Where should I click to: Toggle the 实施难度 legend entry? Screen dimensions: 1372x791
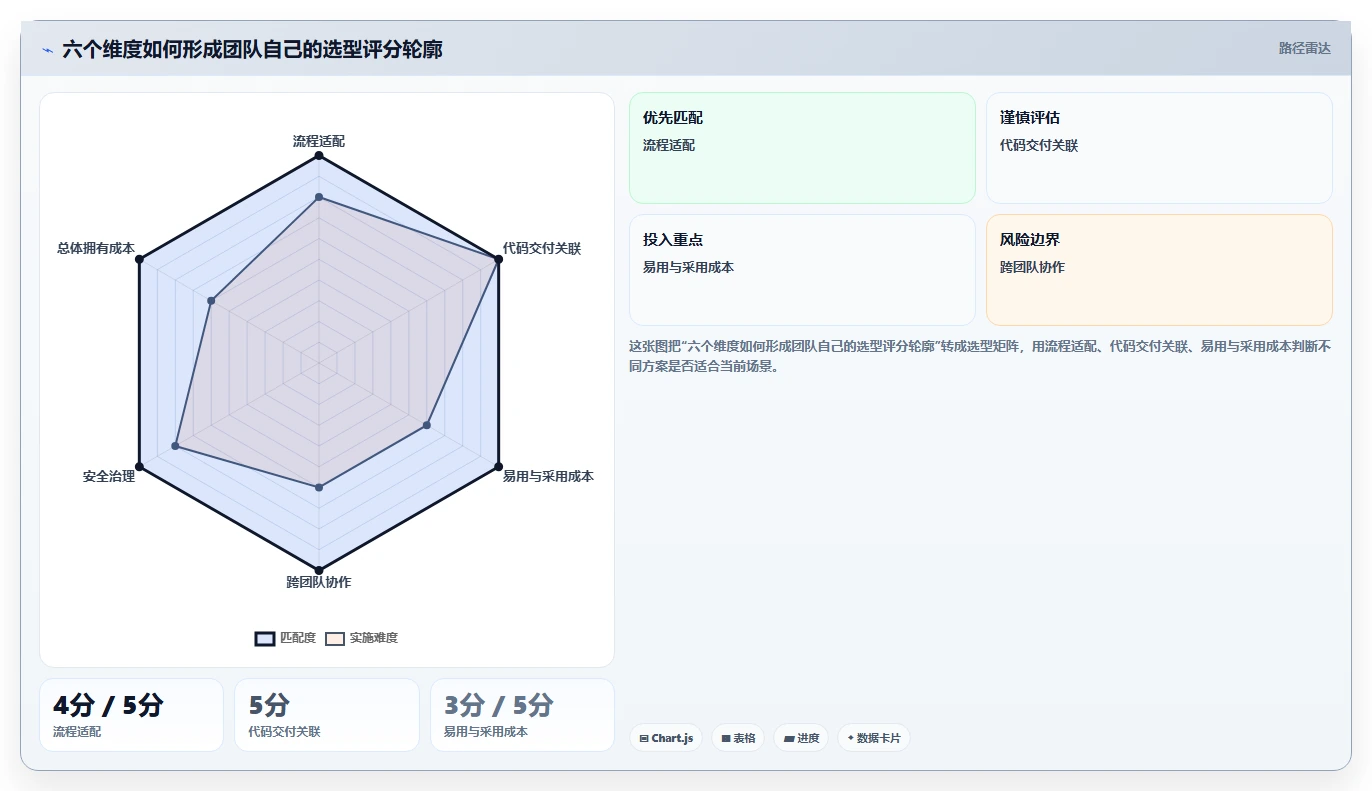(361, 638)
